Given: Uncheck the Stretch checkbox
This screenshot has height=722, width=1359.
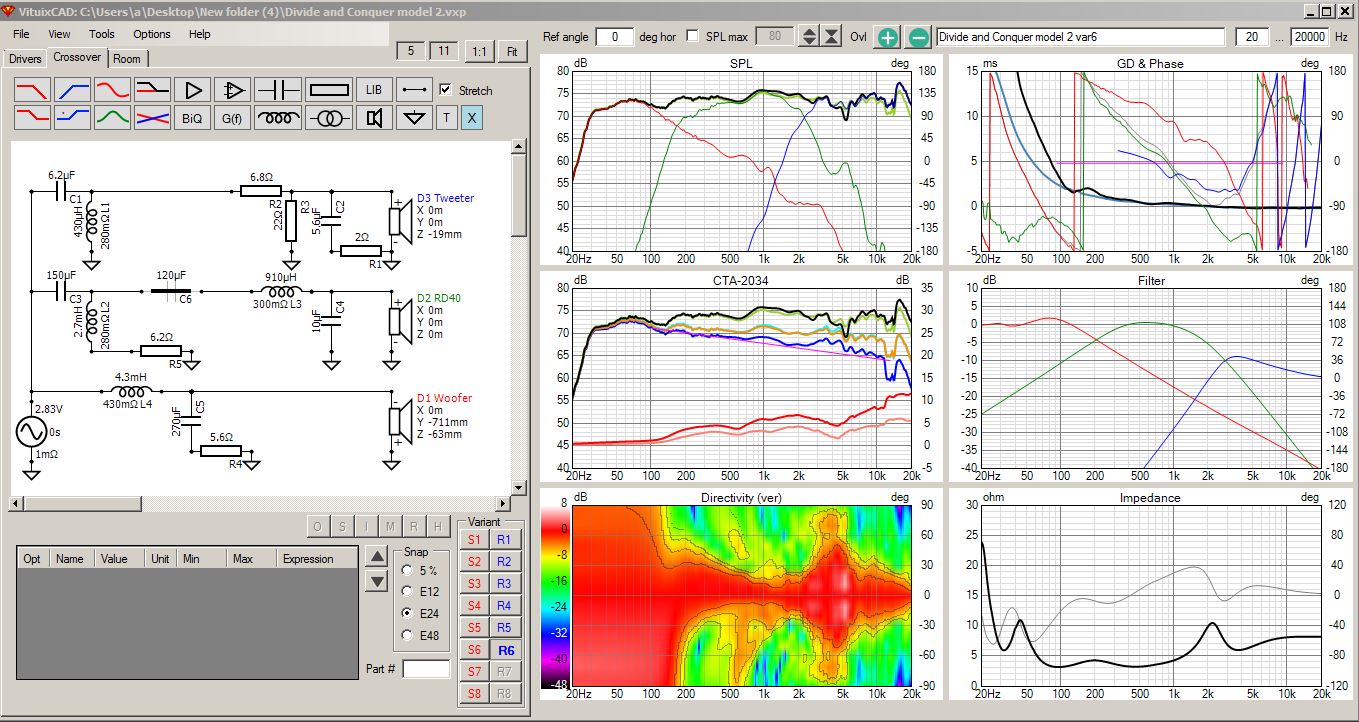Looking at the screenshot, I should coord(446,90).
